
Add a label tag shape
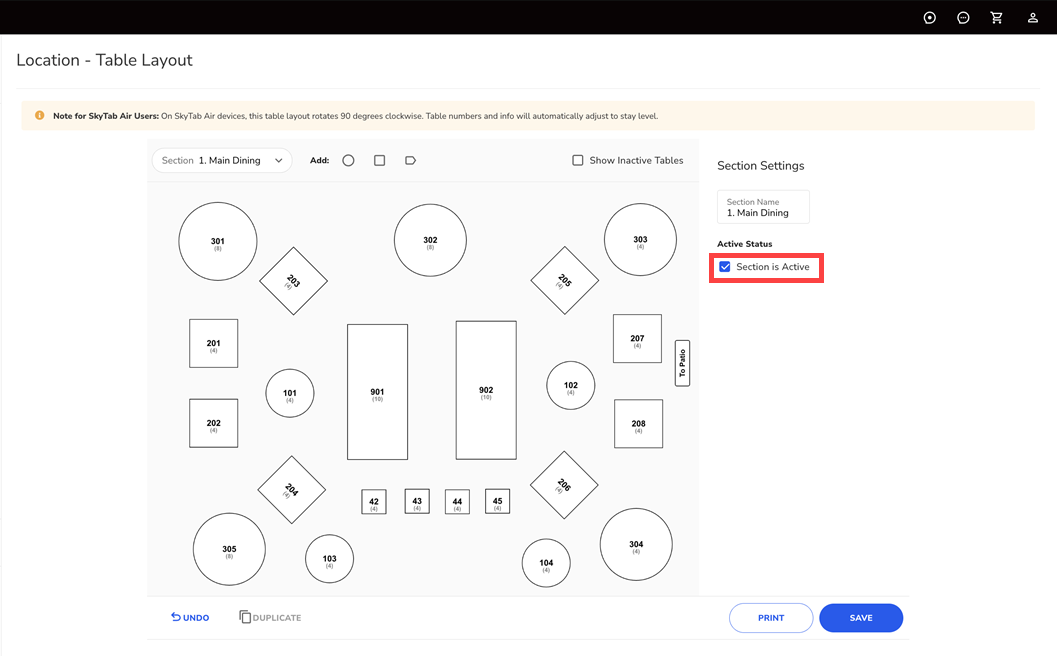click(410, 161)
